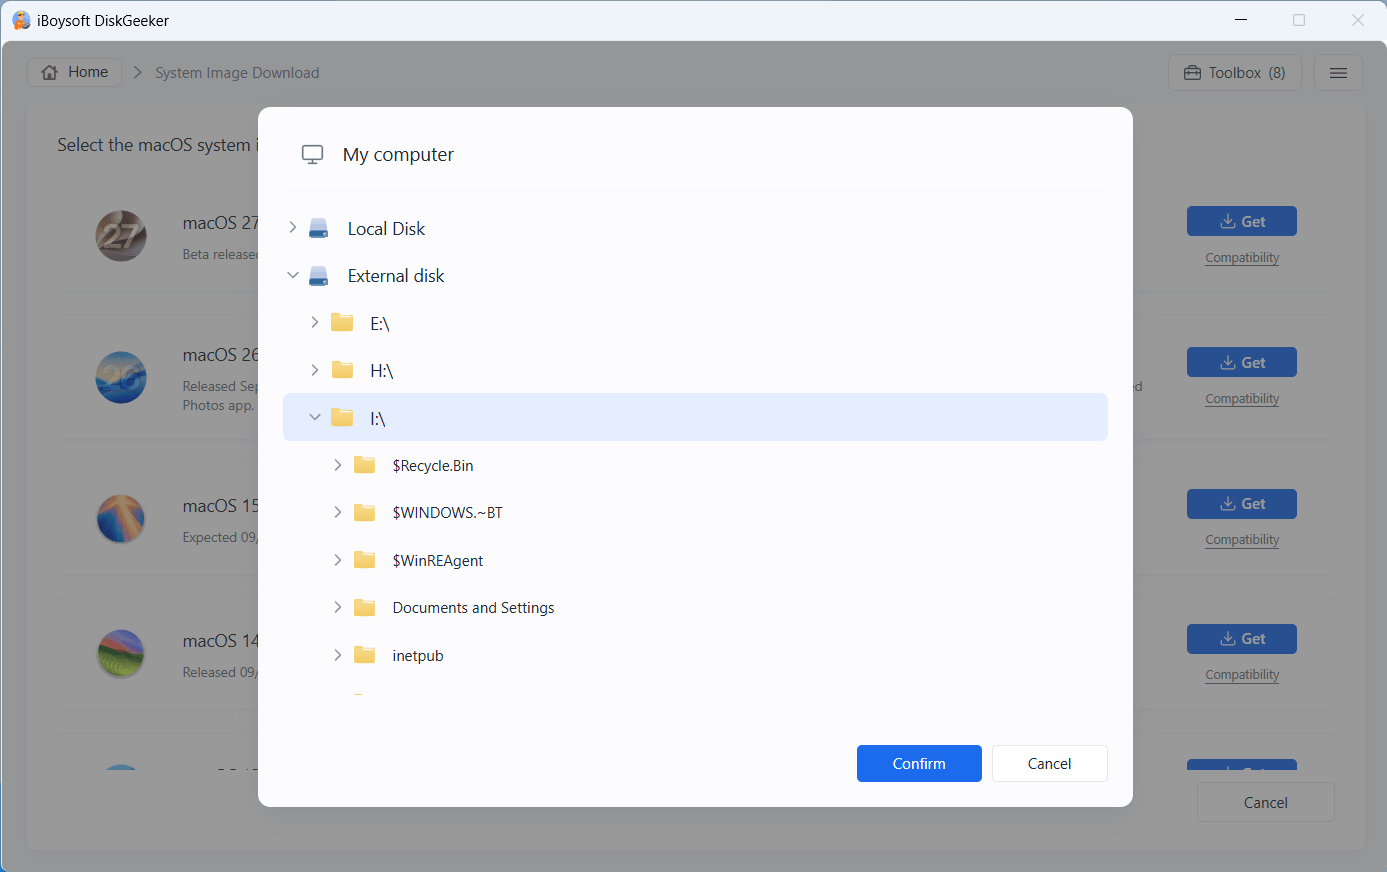This screenshot has height=872, width=1387.
Task: Open Compatibility link for macOS 27
Action: pos(1242,258)
